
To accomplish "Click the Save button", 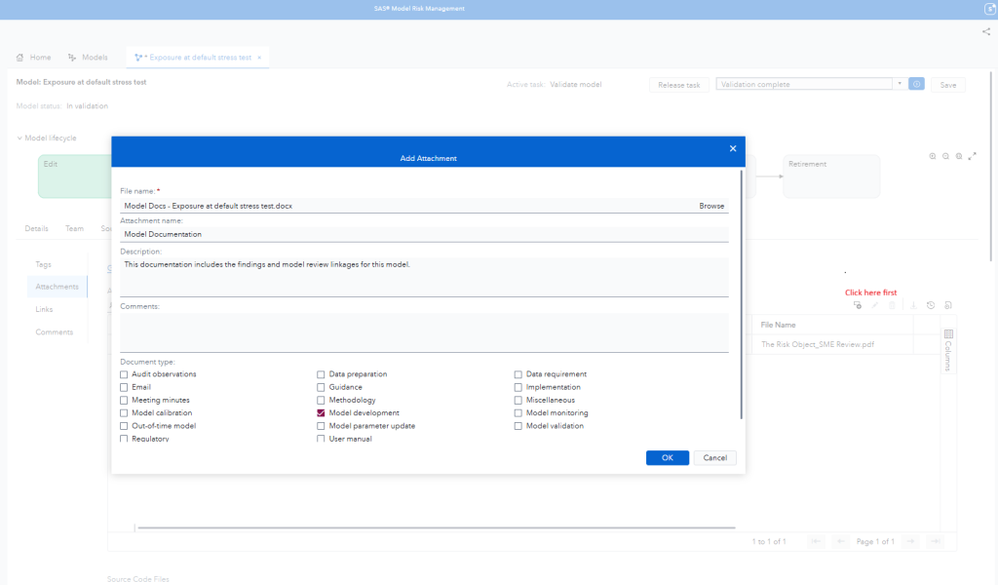I will point(948,85).
